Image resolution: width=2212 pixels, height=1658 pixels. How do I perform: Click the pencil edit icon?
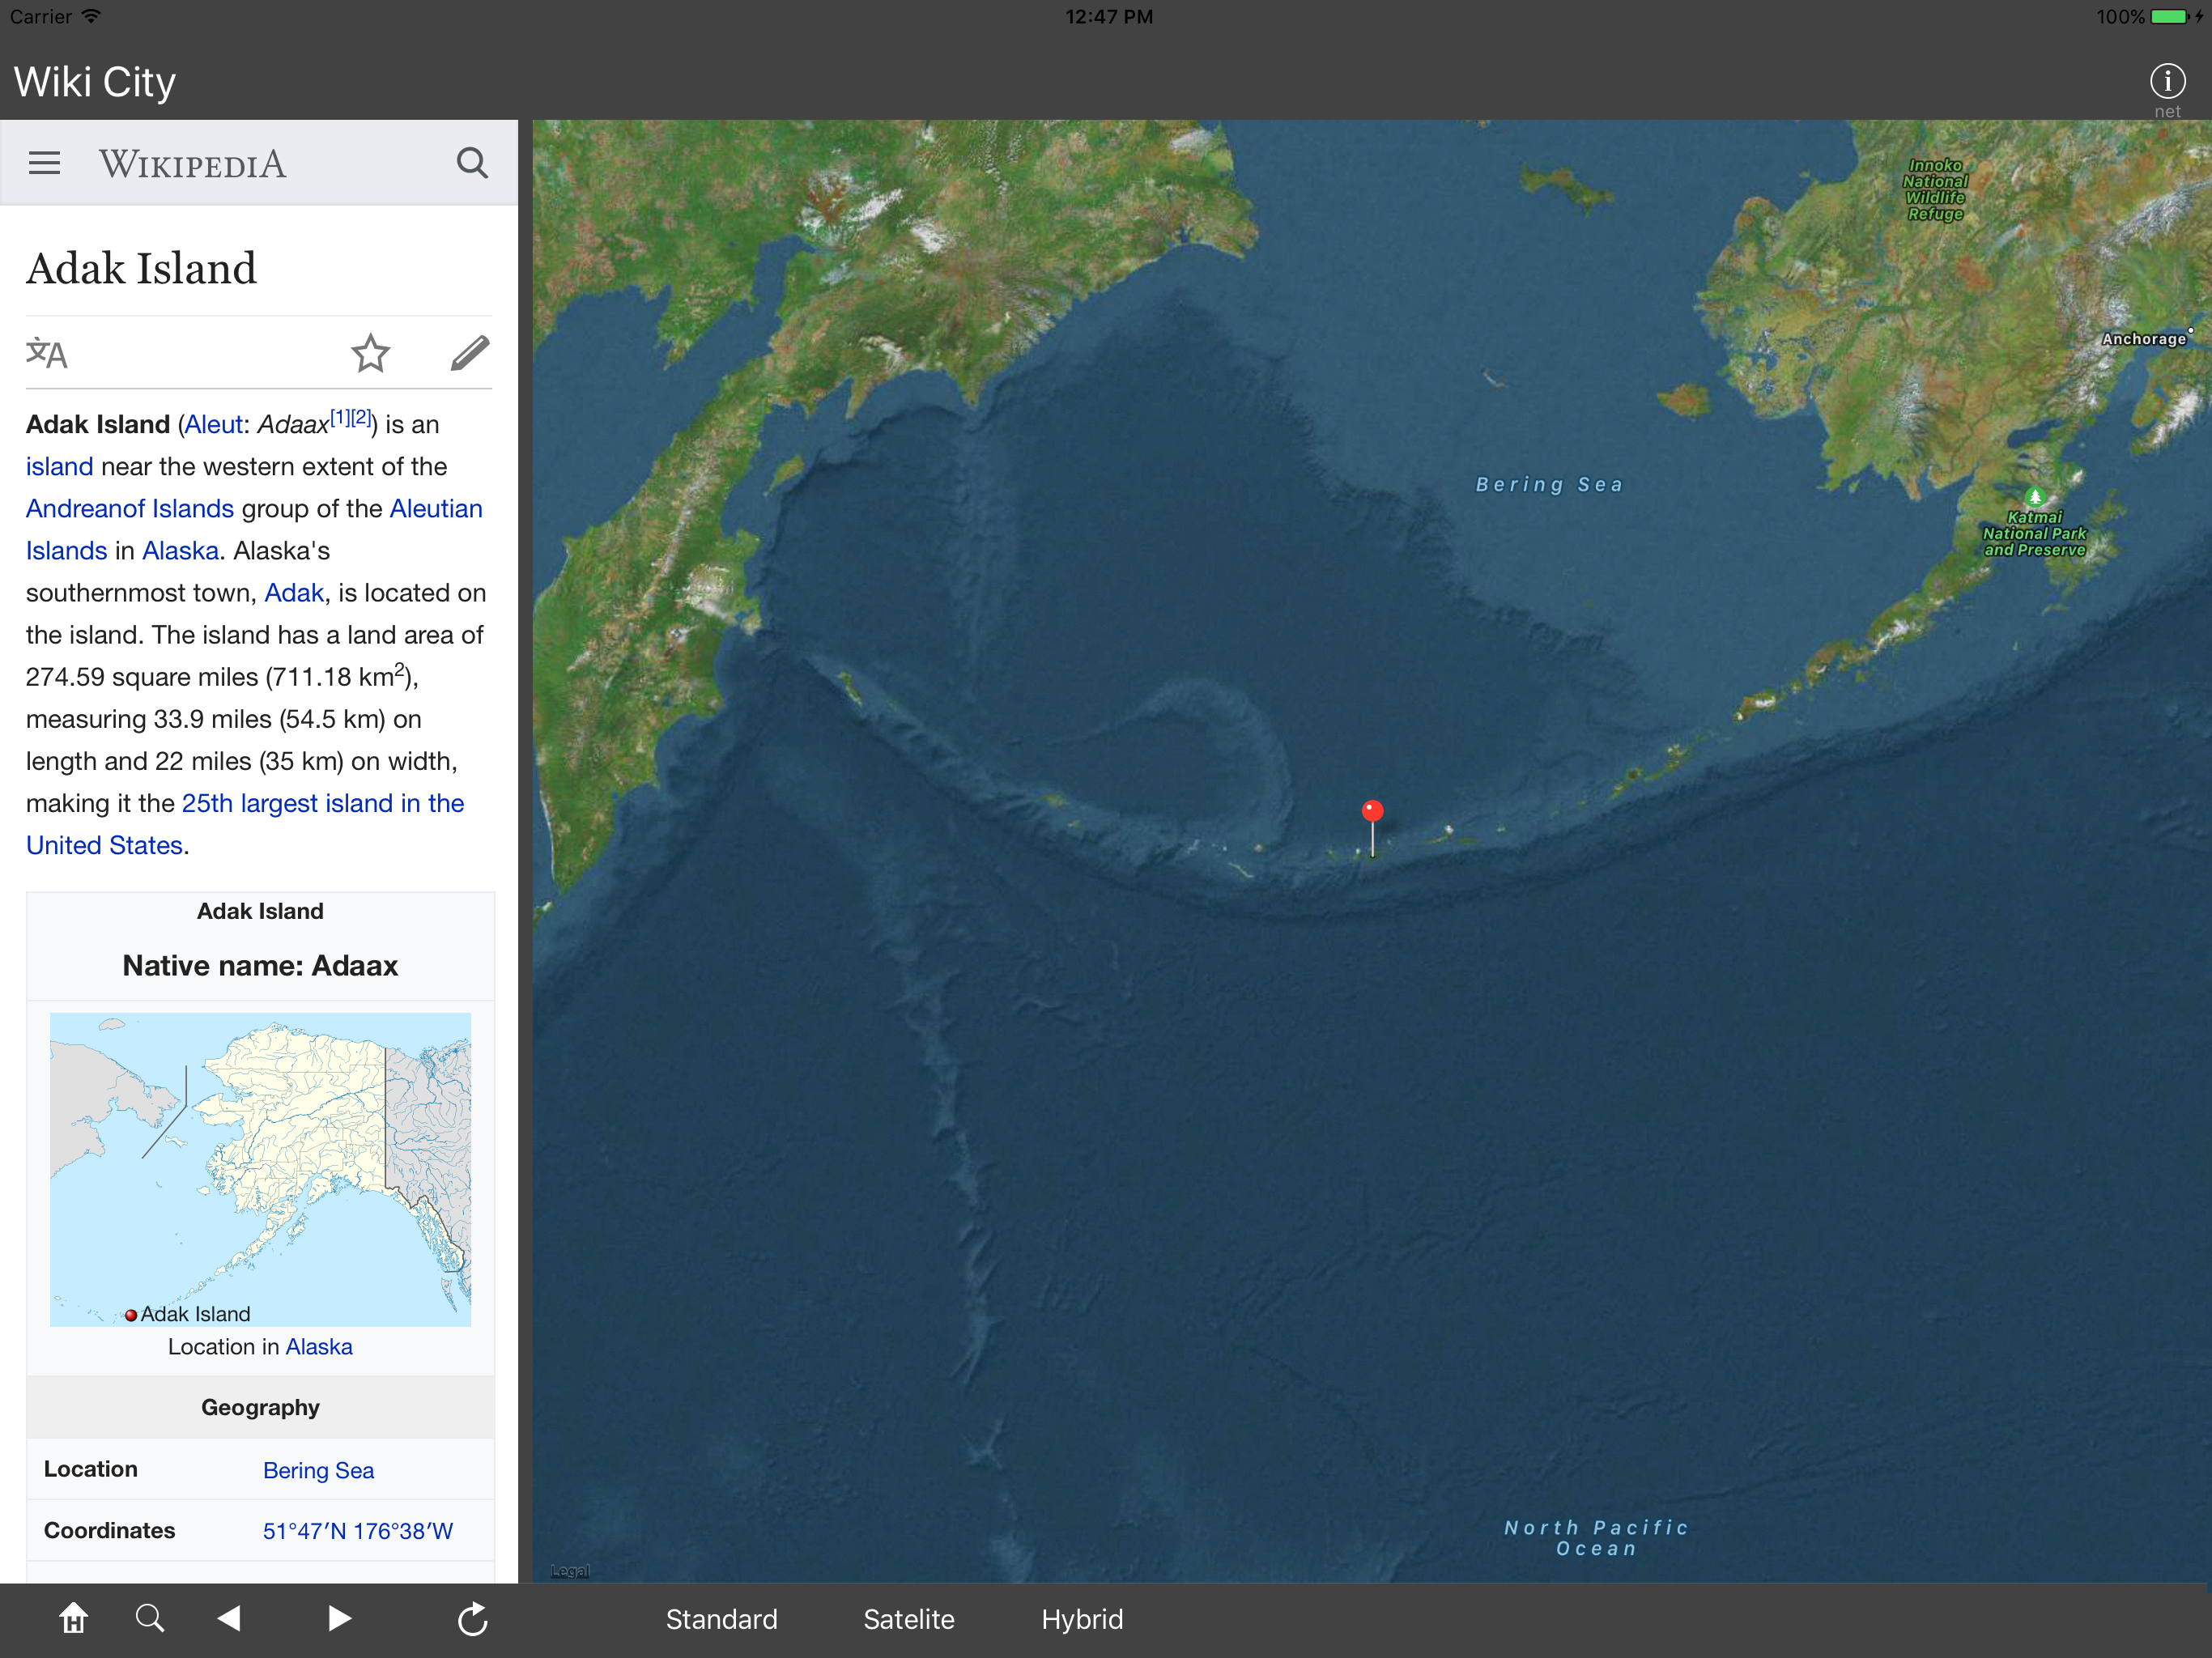(469, 353)
